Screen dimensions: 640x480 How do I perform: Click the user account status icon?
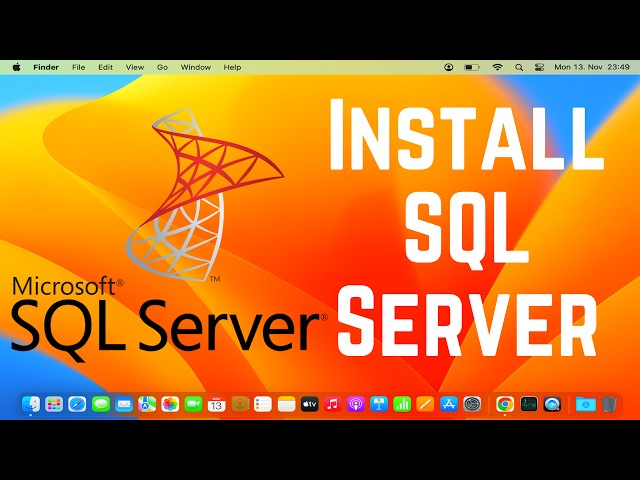[449, 67]
